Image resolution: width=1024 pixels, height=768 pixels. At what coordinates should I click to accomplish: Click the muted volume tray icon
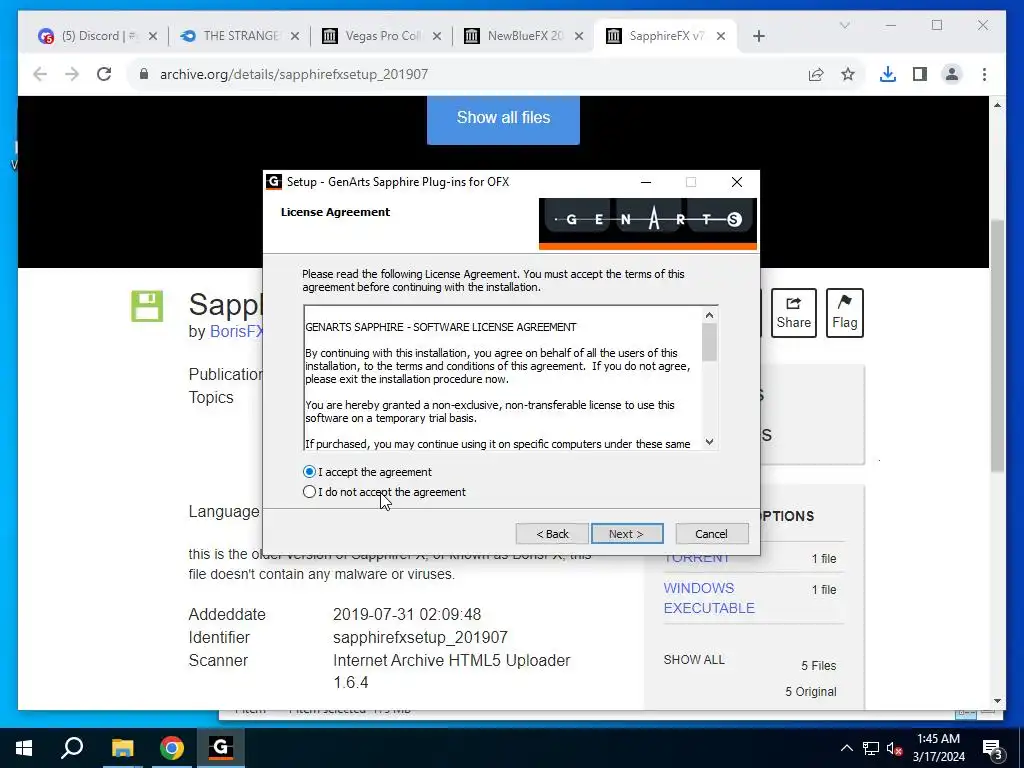point(894,748)
